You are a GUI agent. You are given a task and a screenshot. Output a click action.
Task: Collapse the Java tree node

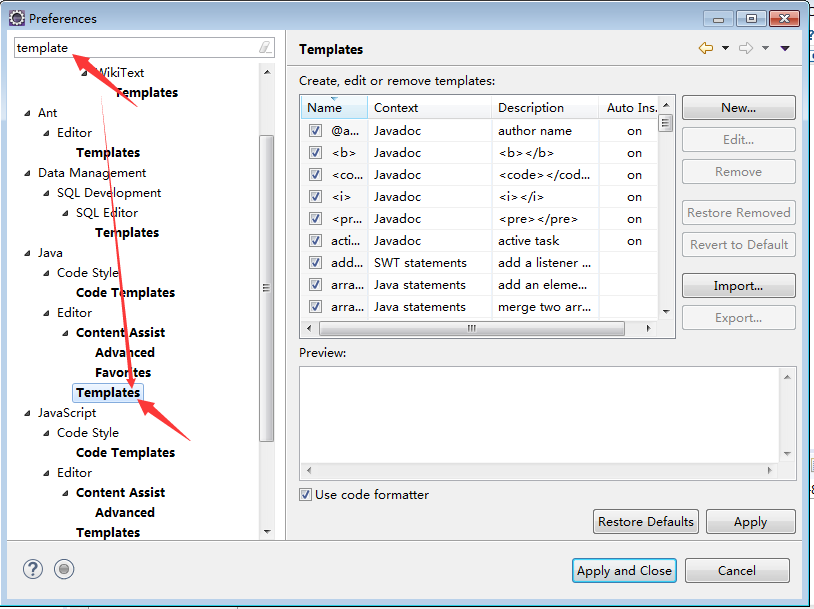coord(28,253)
